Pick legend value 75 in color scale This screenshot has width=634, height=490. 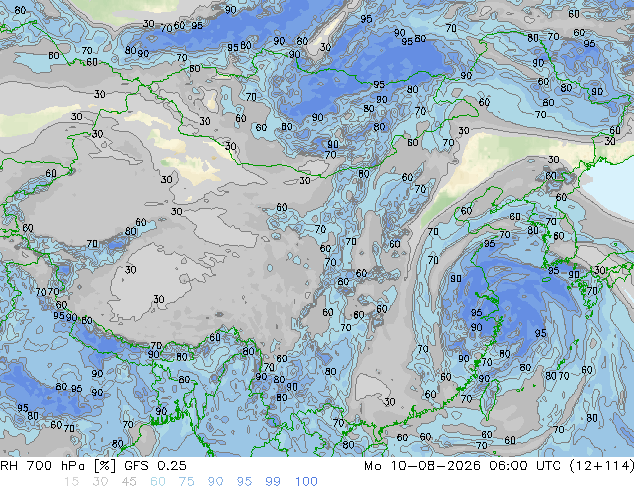tap(186, 482)
